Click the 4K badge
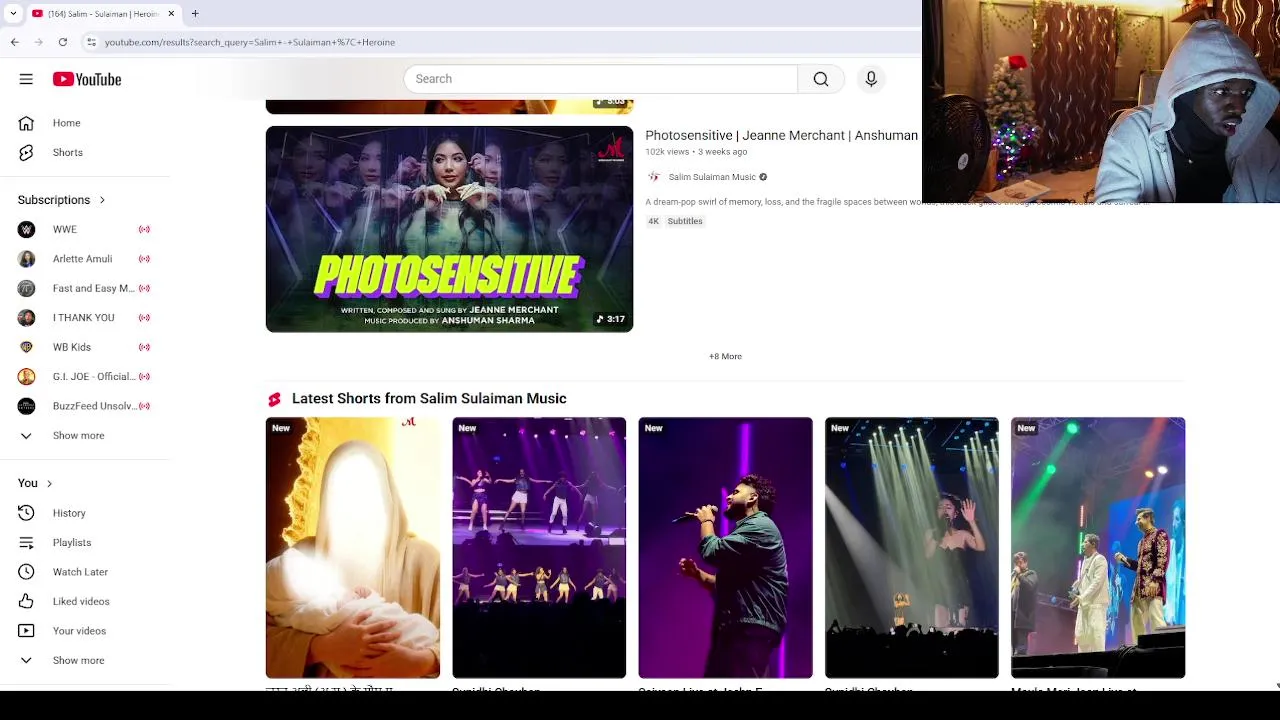The height and width of the screenshot is (720, 1280). click(653, 221)
